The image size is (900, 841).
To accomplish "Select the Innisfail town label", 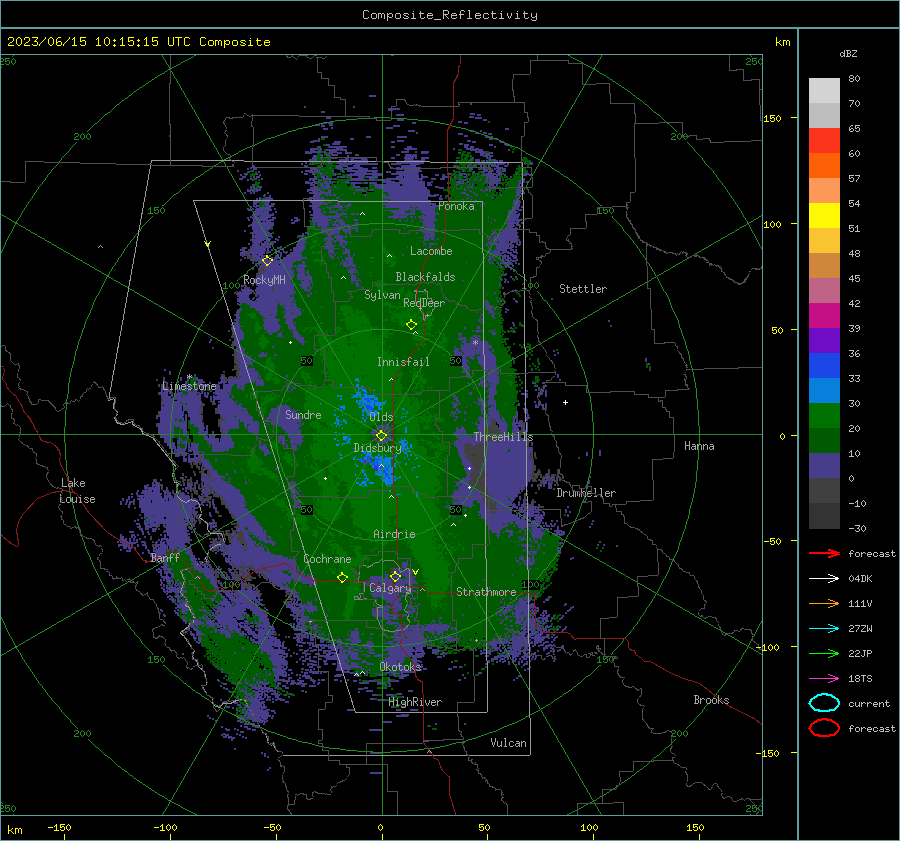I will [403, 362].
